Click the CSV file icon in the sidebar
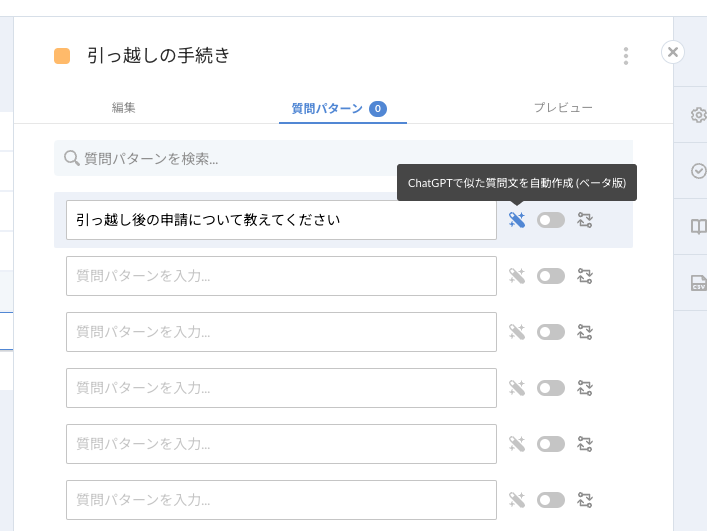Image resolution: width=707 pixels, height=531 pixels. [x=698, y=283]
